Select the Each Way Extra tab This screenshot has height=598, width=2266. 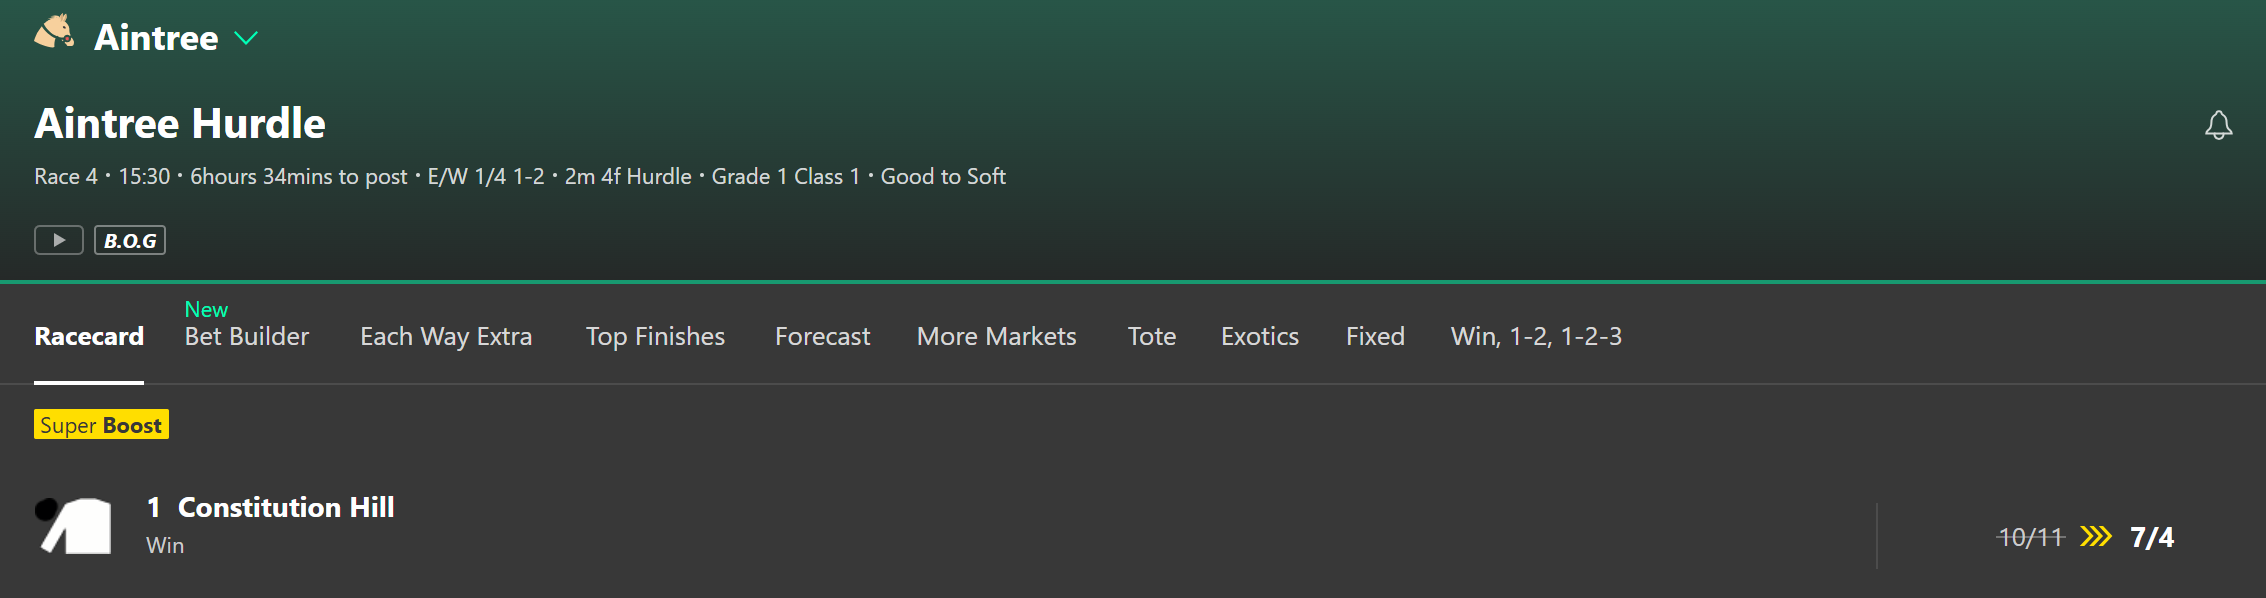(446, 337)
